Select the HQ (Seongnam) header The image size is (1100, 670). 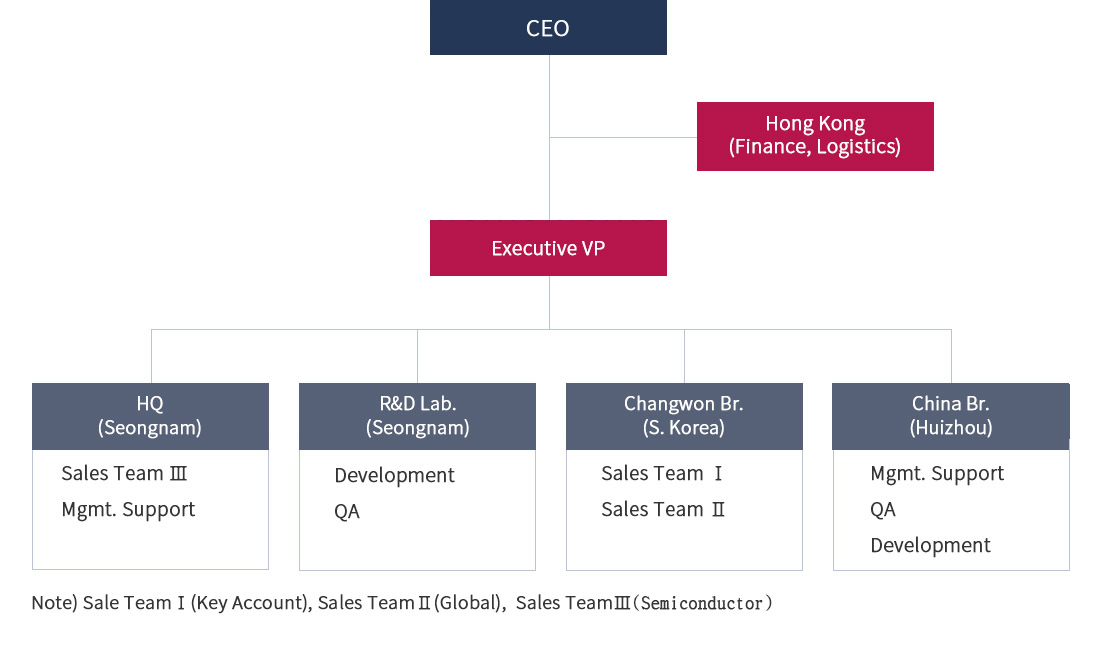click(x=150, y=416)
